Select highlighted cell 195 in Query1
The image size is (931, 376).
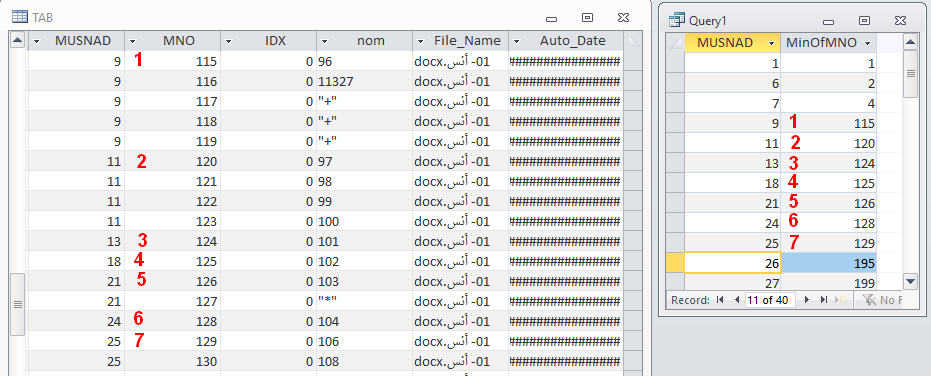[828, 263]
